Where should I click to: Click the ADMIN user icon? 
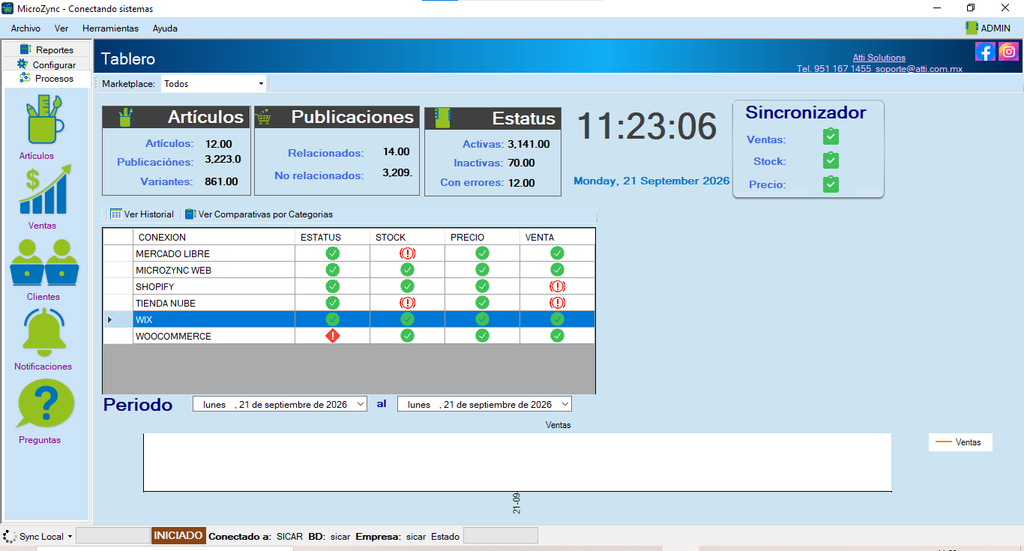(971, 28)
